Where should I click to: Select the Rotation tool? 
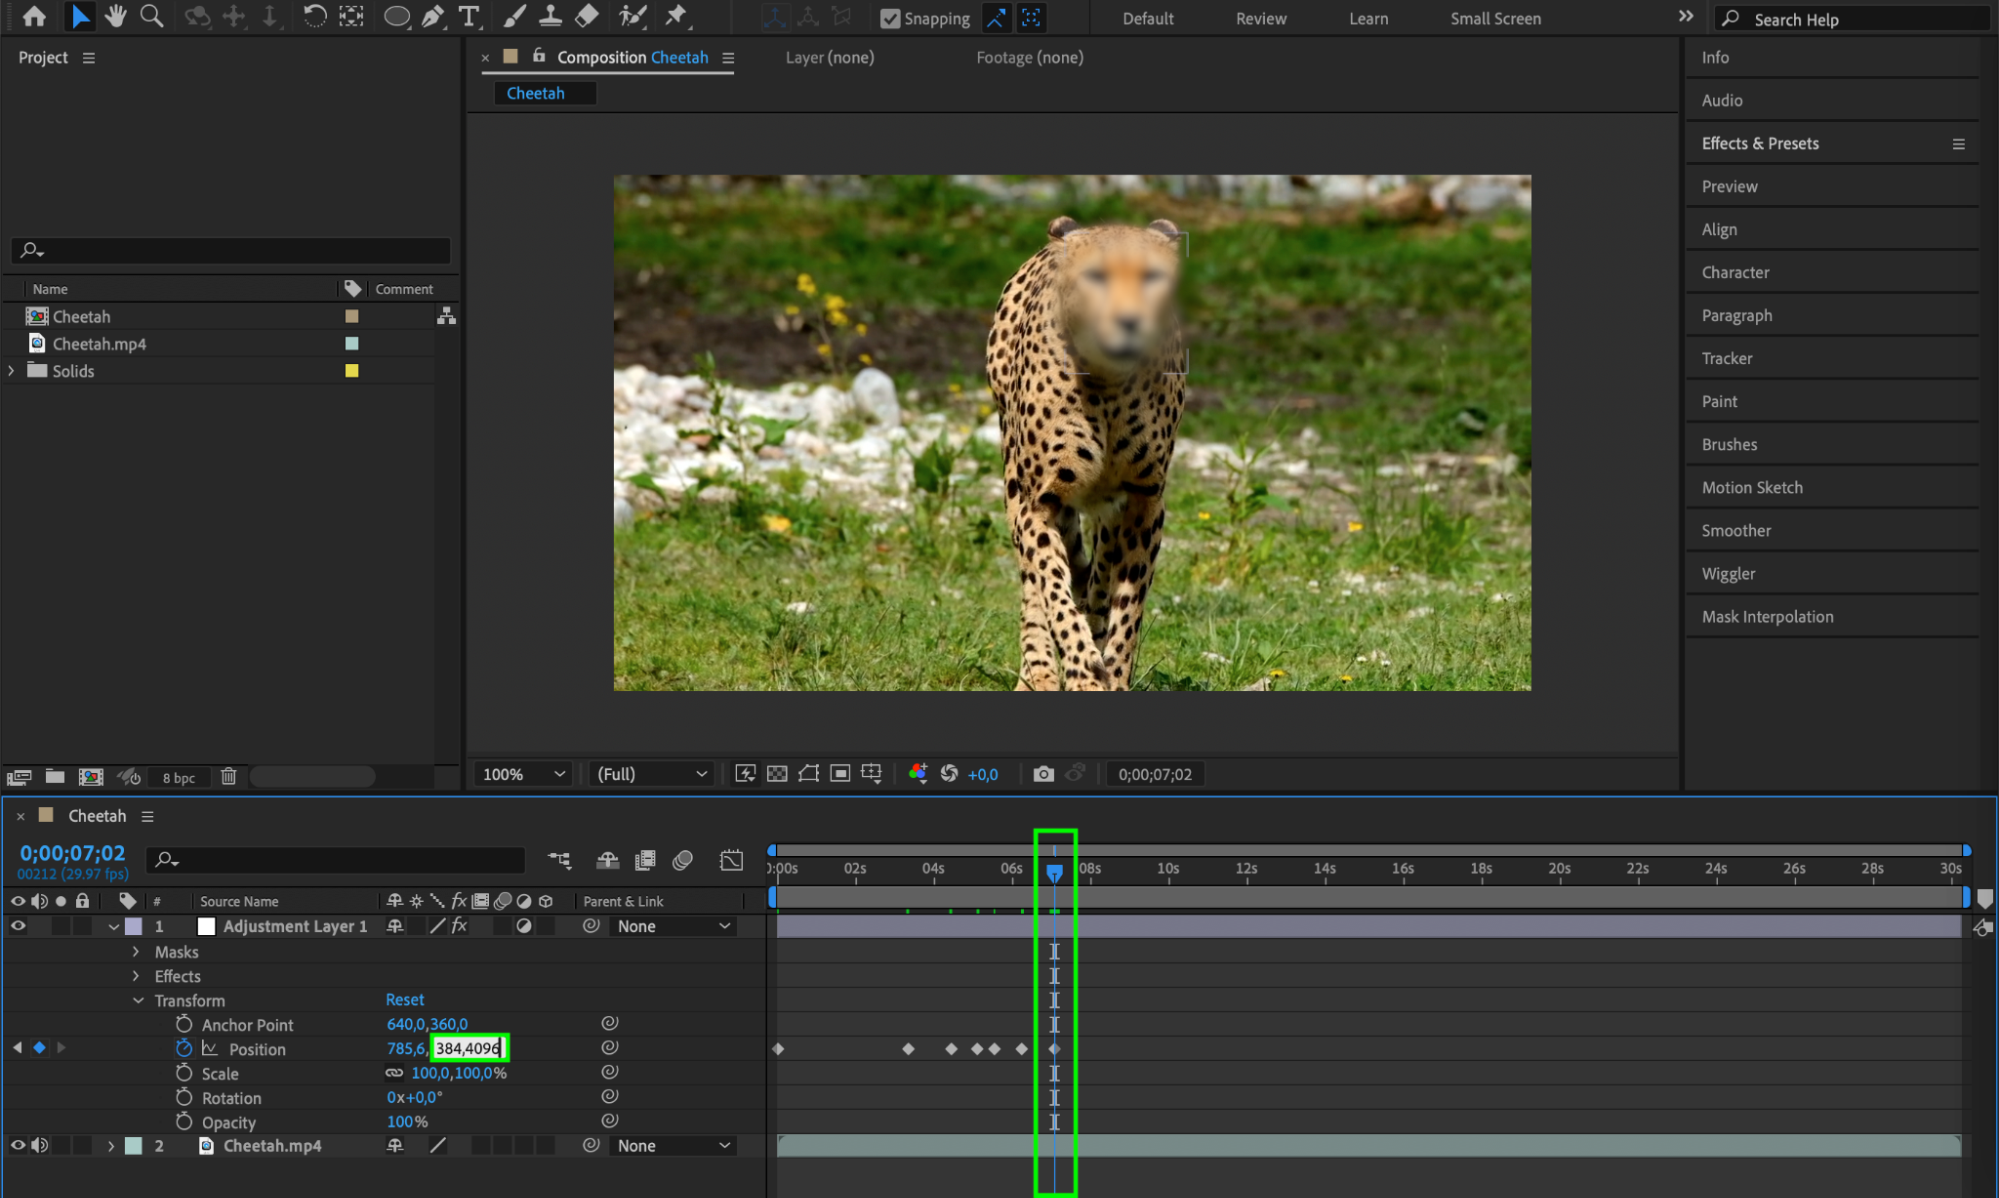click(x=314, y=16)
